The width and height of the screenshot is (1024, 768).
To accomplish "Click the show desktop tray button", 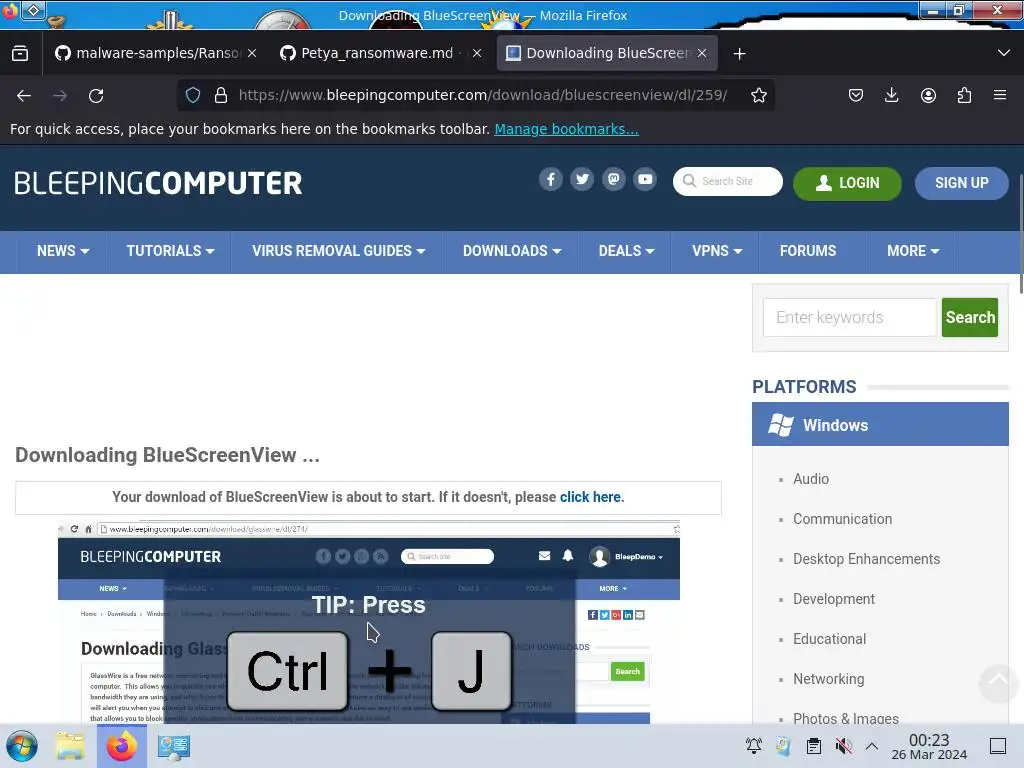I will (998, 746).
